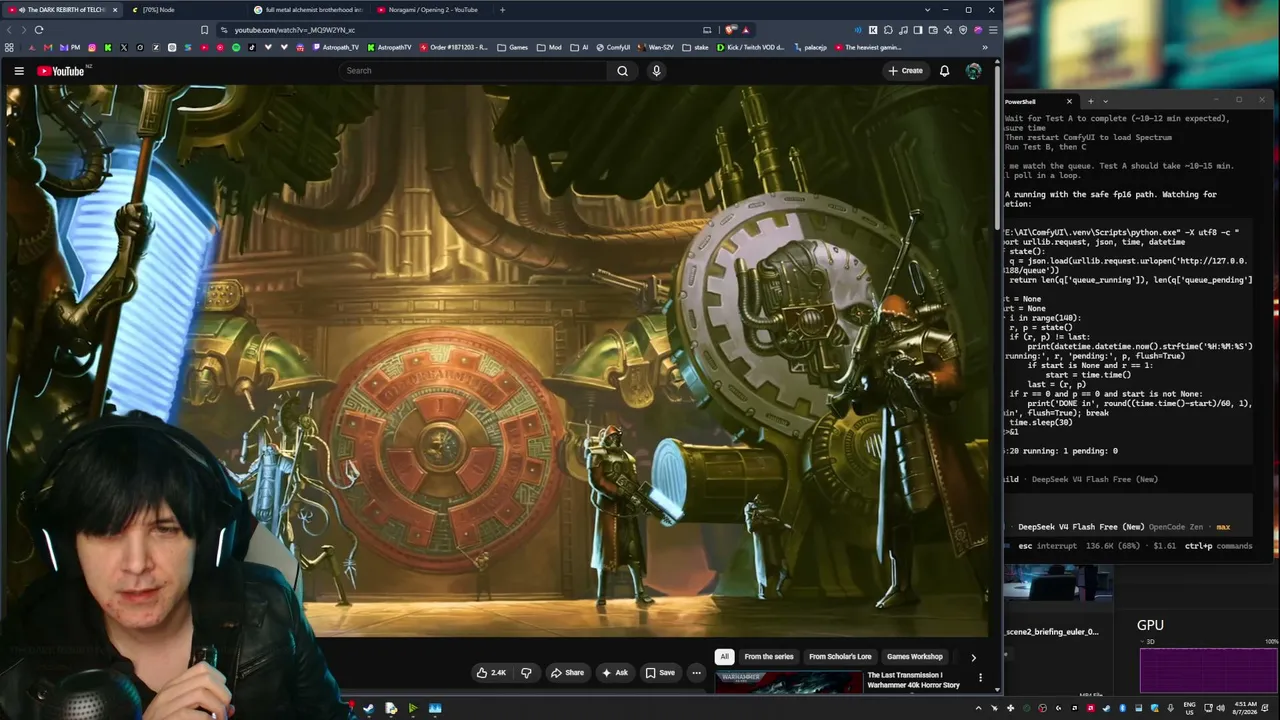Open the PowerShell tab dropdown arrow
Screen dimensions: 1280x720
pos(1104,101)
